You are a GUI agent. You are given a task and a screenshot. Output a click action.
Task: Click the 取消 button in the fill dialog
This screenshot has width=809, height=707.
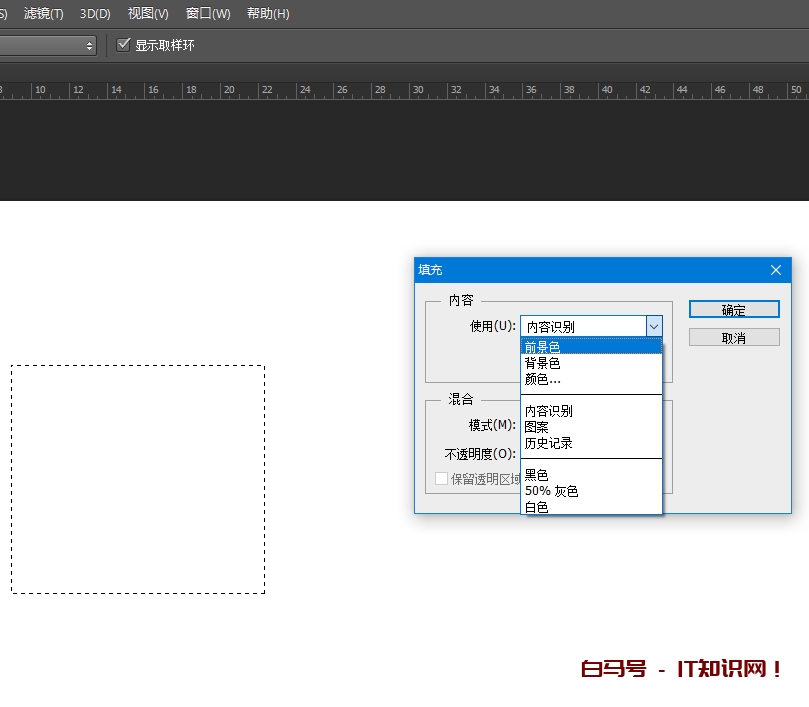734,338
